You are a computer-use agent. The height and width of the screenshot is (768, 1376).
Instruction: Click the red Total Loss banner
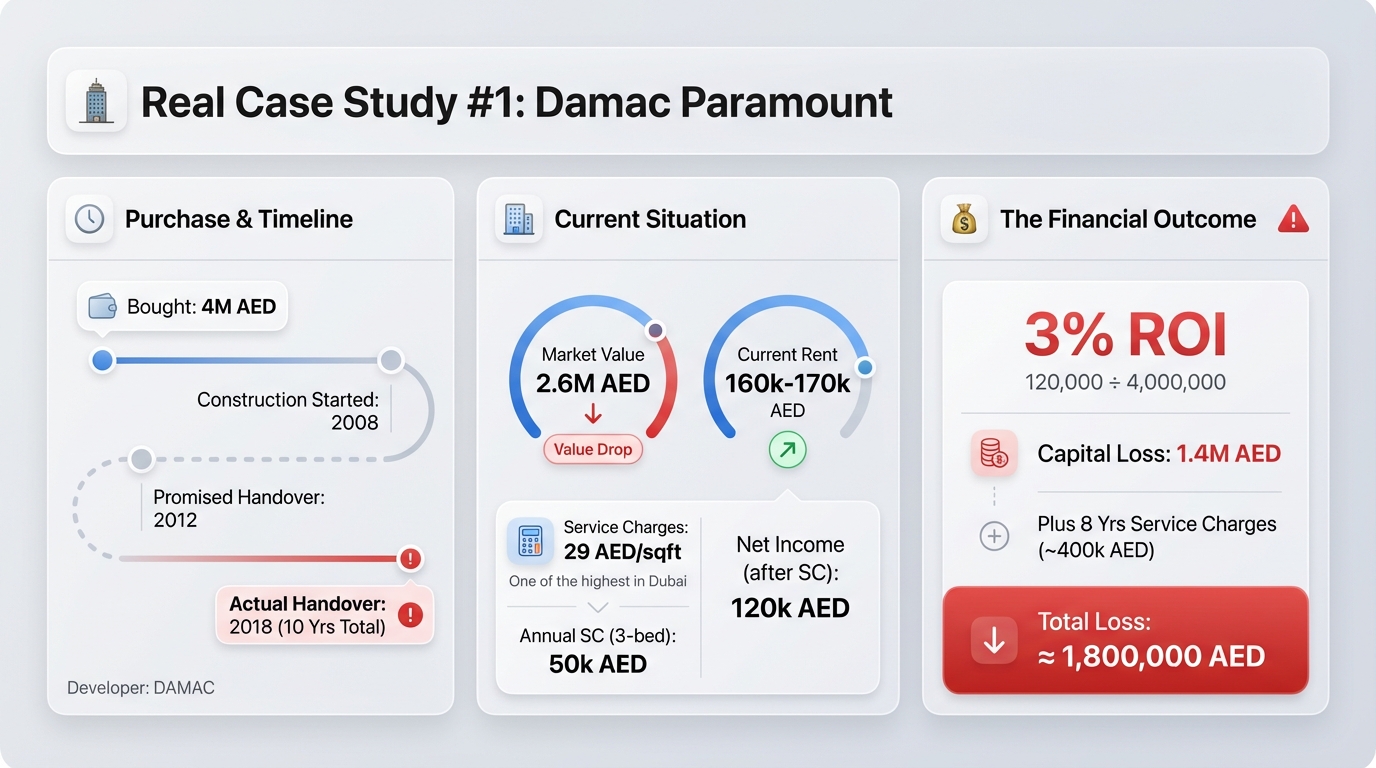click(1125, 640)
